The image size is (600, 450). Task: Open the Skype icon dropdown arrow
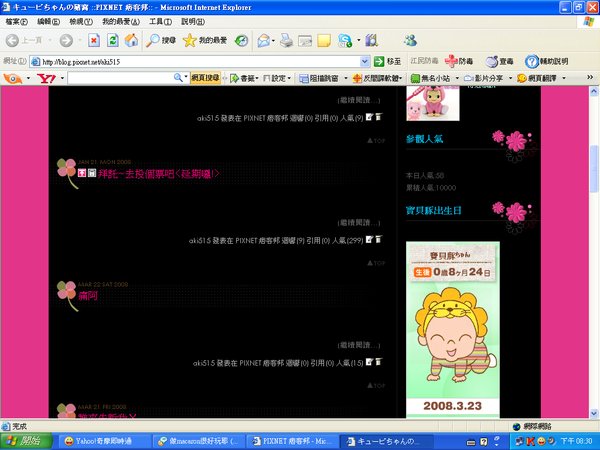pos(359,40)
